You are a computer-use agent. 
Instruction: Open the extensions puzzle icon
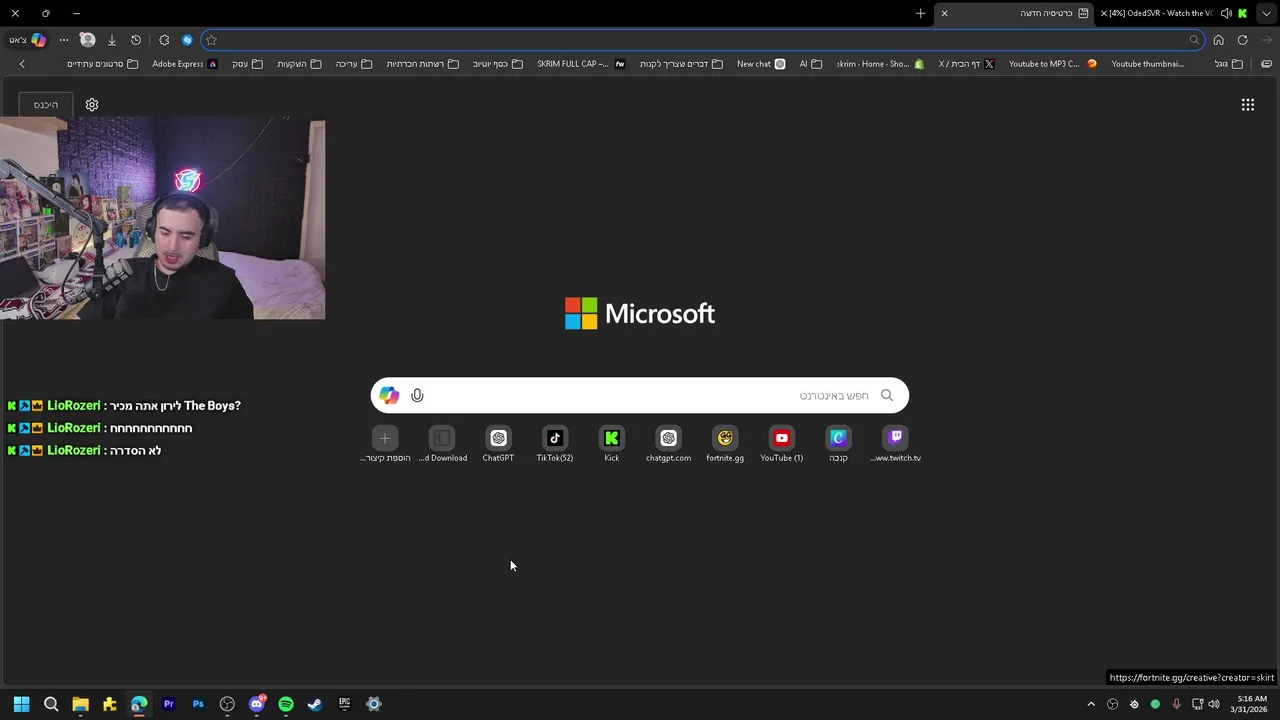pos(164,40)
